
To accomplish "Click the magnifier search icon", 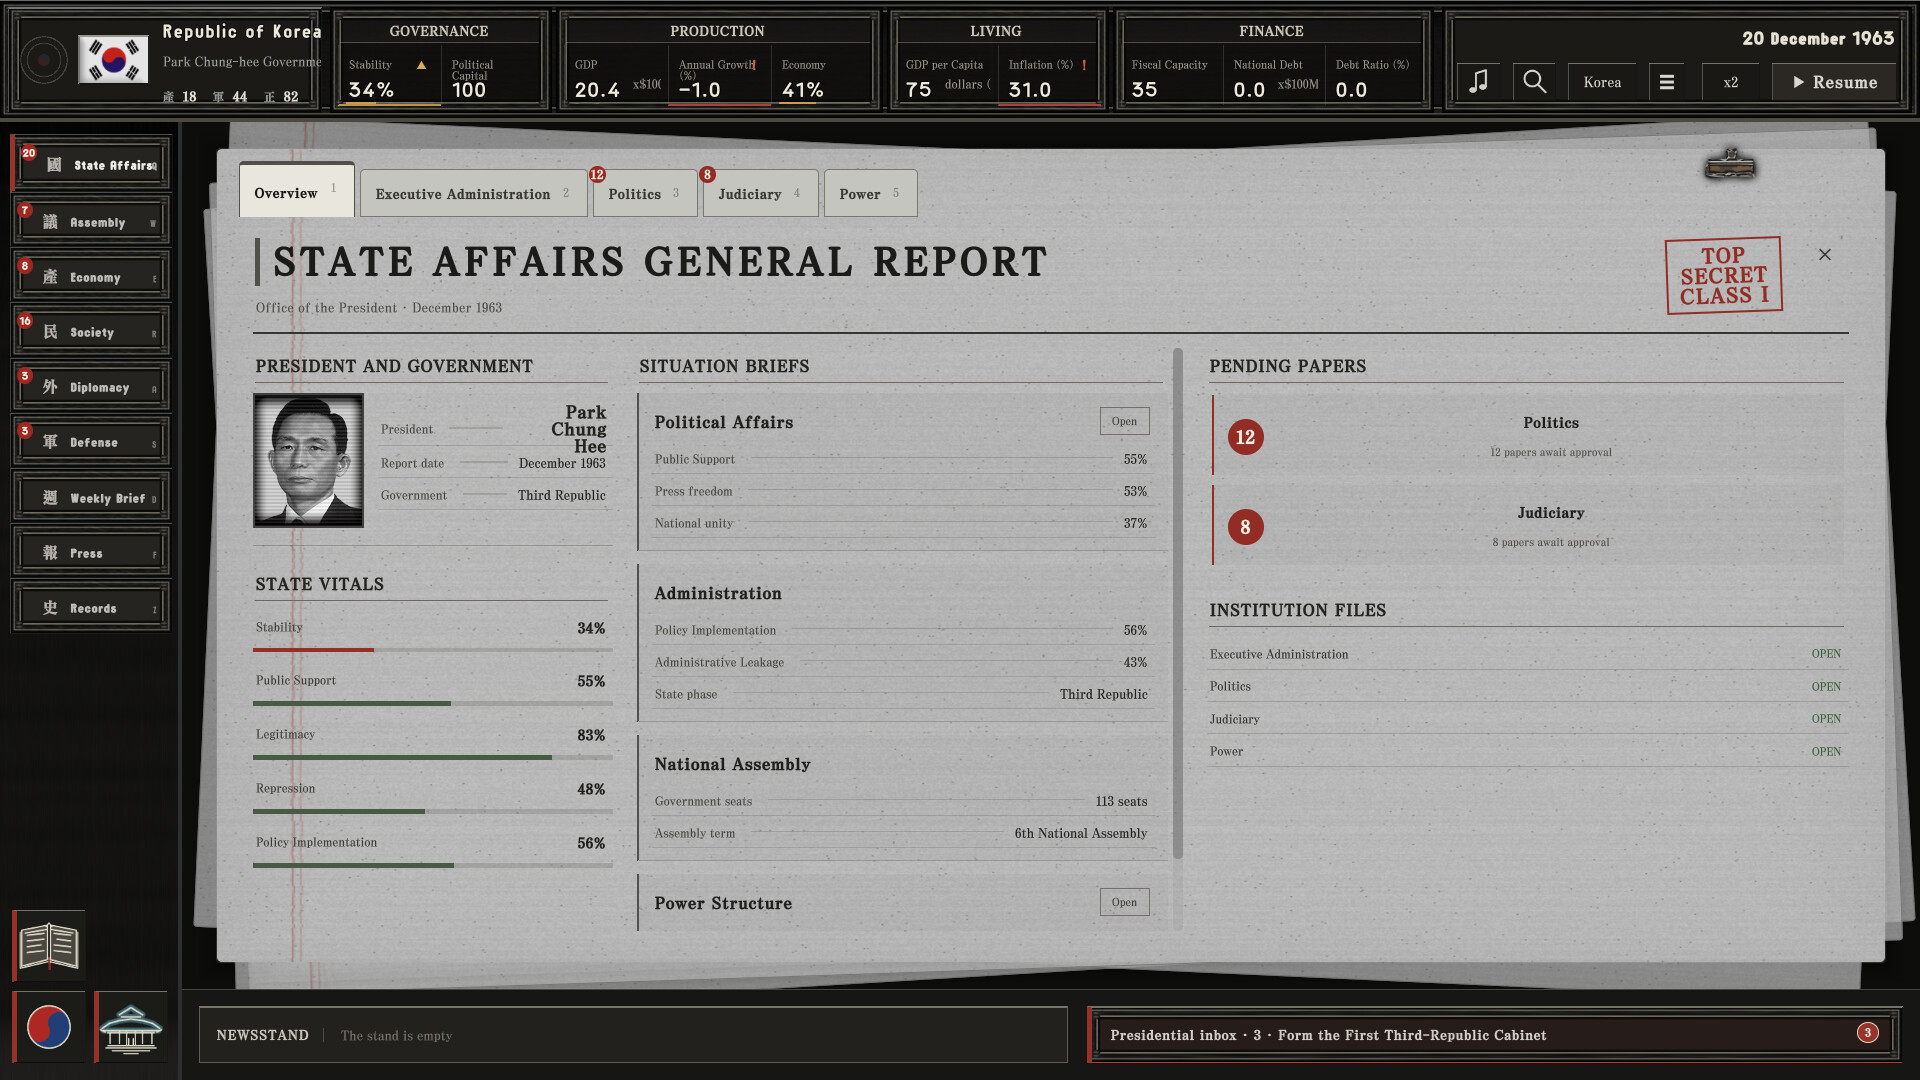I will click(x=1534, y=82).
